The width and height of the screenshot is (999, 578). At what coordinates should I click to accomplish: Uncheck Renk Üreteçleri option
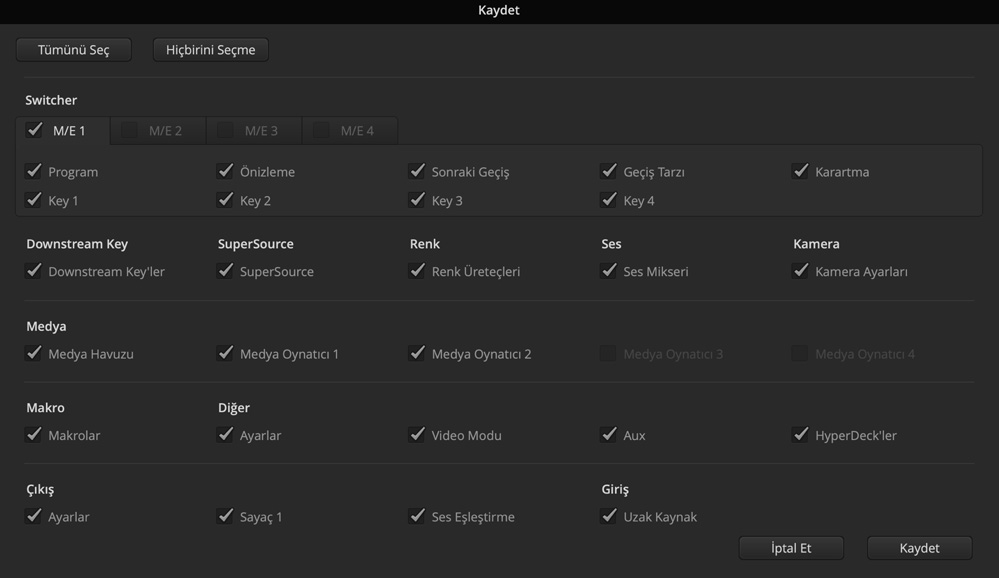(418, 271)
